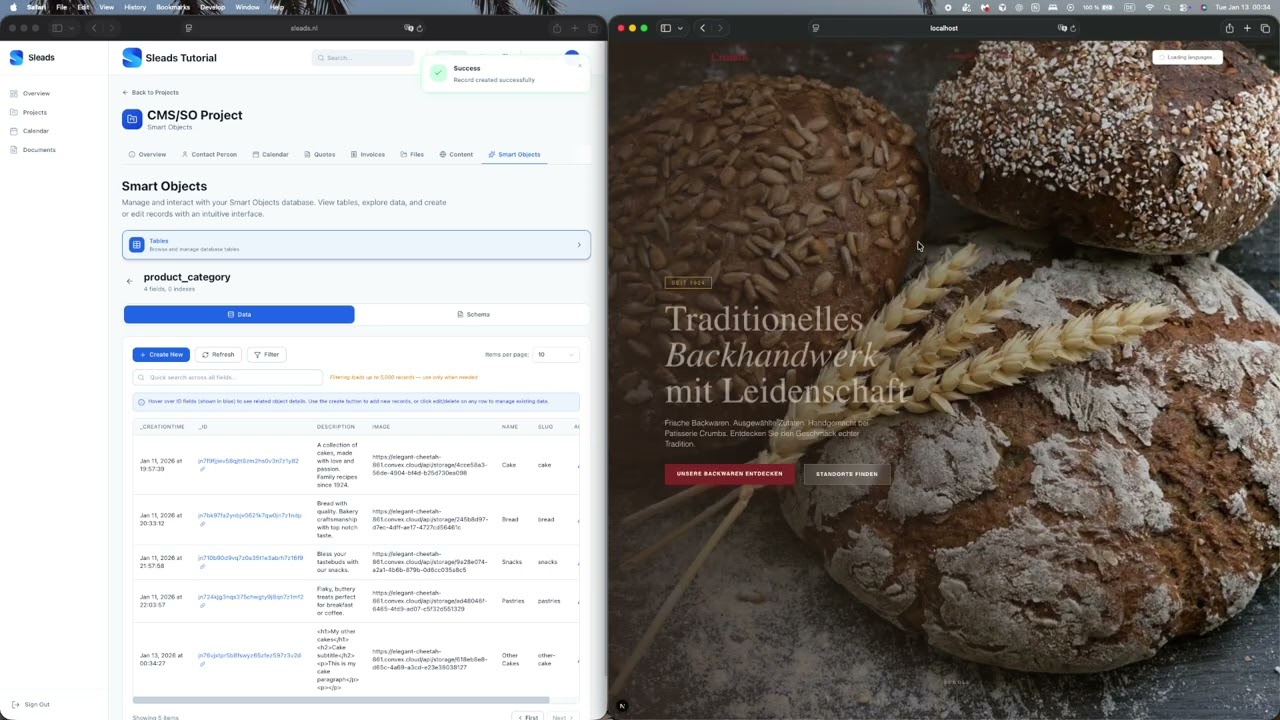This screenshot has height=720, width=1280.
Task: Click the Sleads Tutorial header logo
Action: coord(132,58)
